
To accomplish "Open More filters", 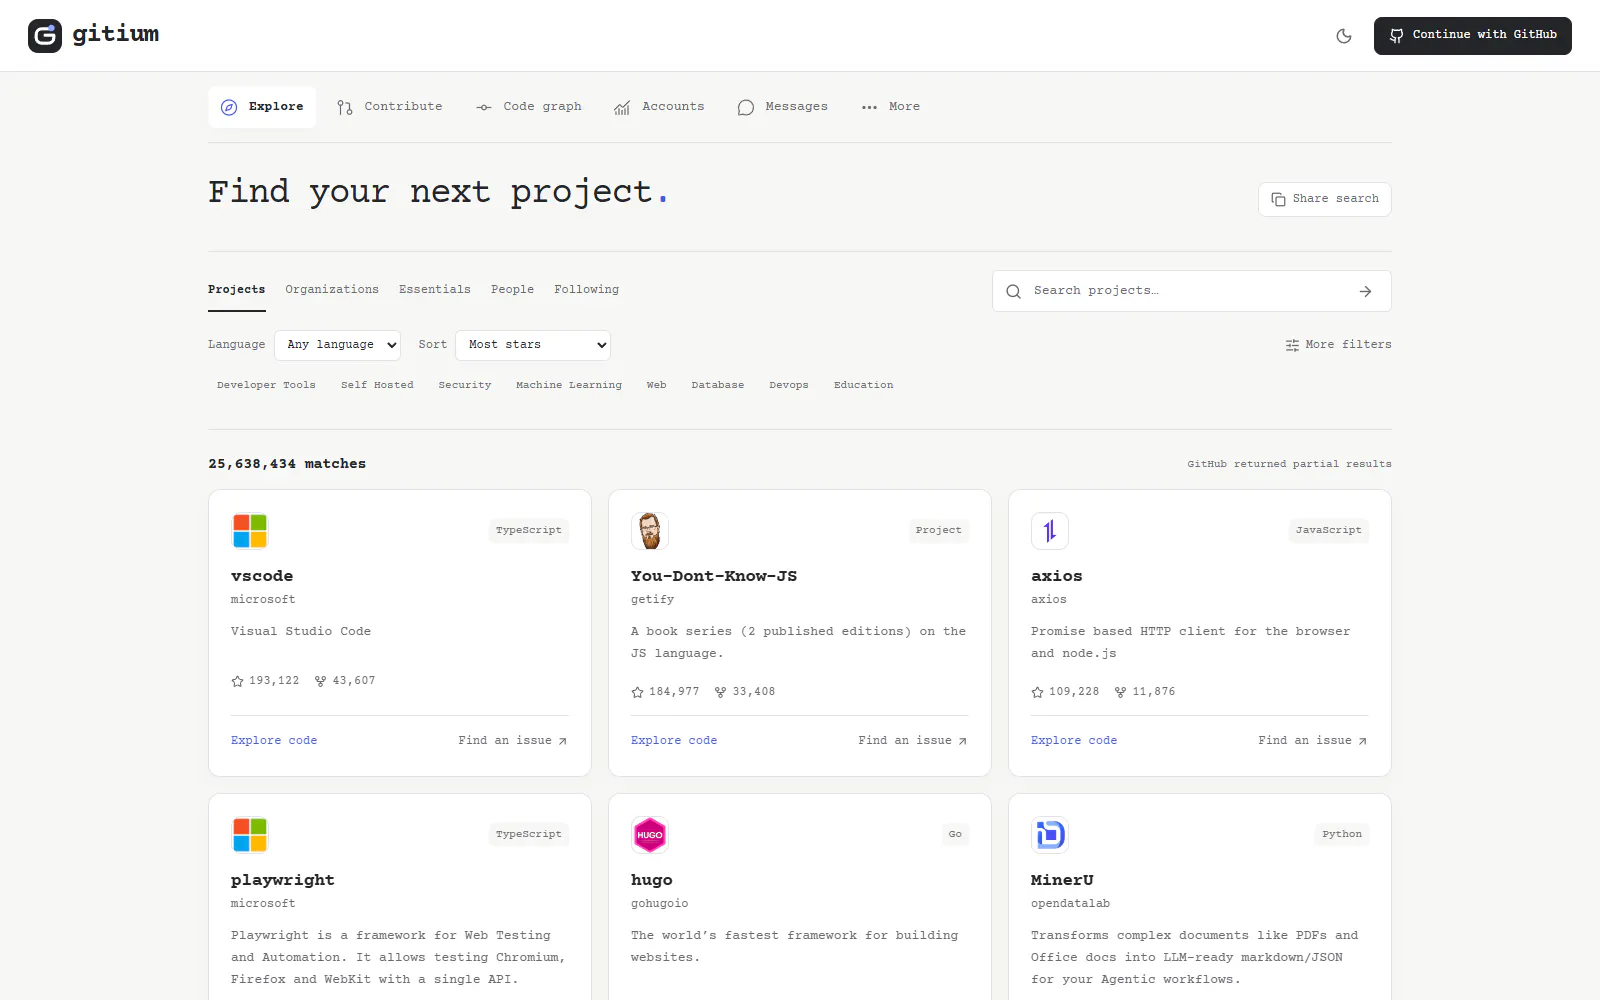I will pos(1338,345).
